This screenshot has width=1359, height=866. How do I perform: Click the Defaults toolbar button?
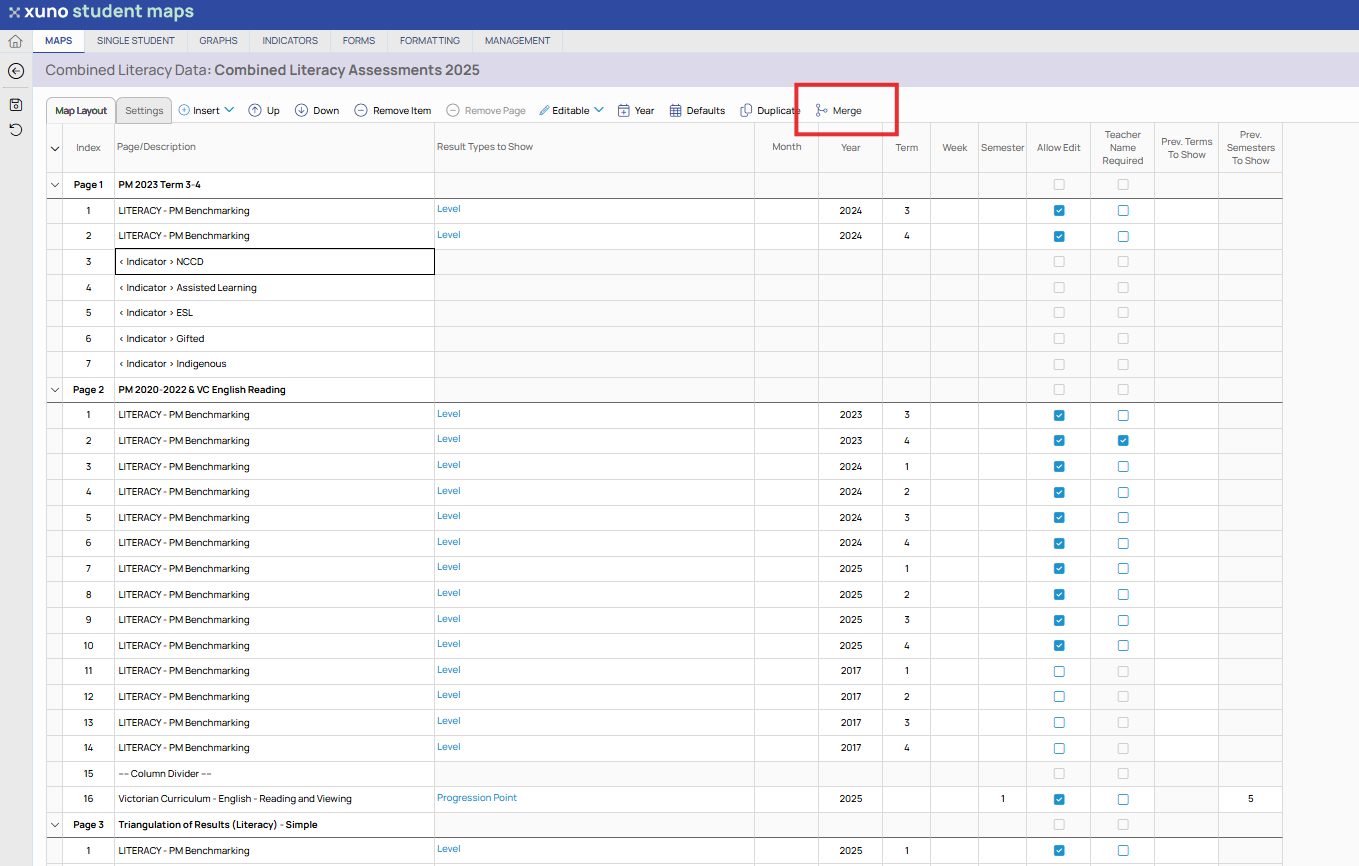pyautogui.click(x=697, y=111)
